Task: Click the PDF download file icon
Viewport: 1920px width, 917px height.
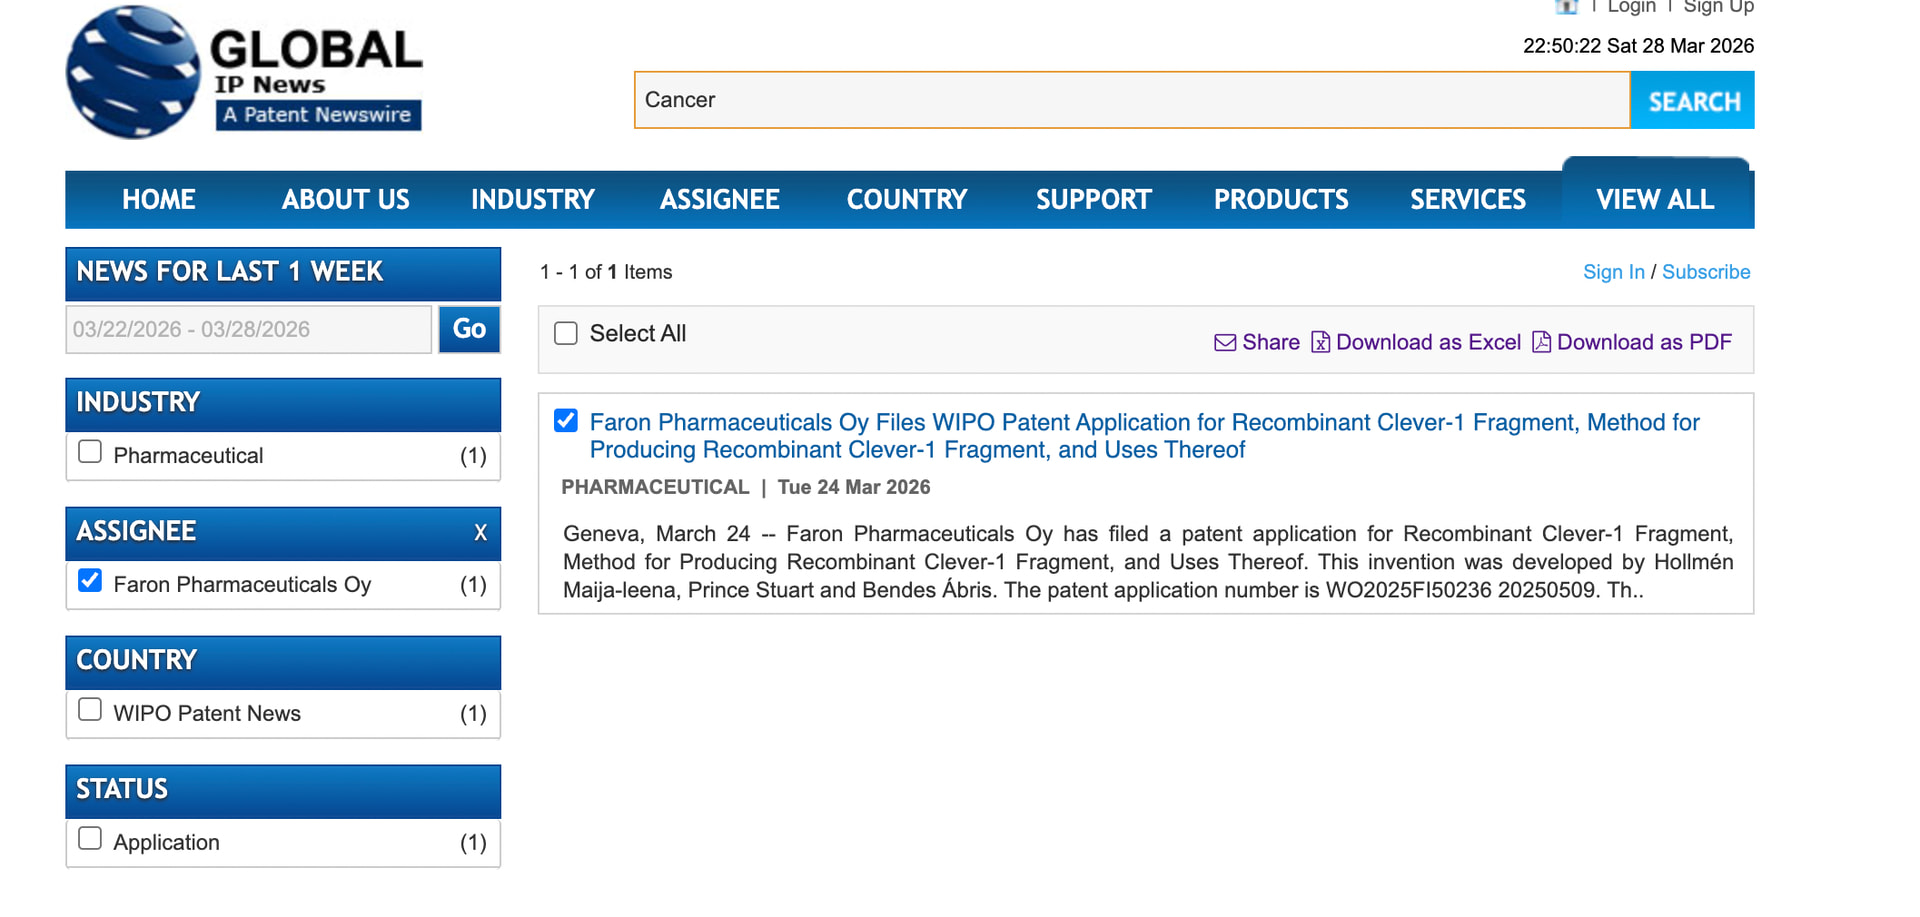Action: pyautogui.click(x=1541, y=343)
